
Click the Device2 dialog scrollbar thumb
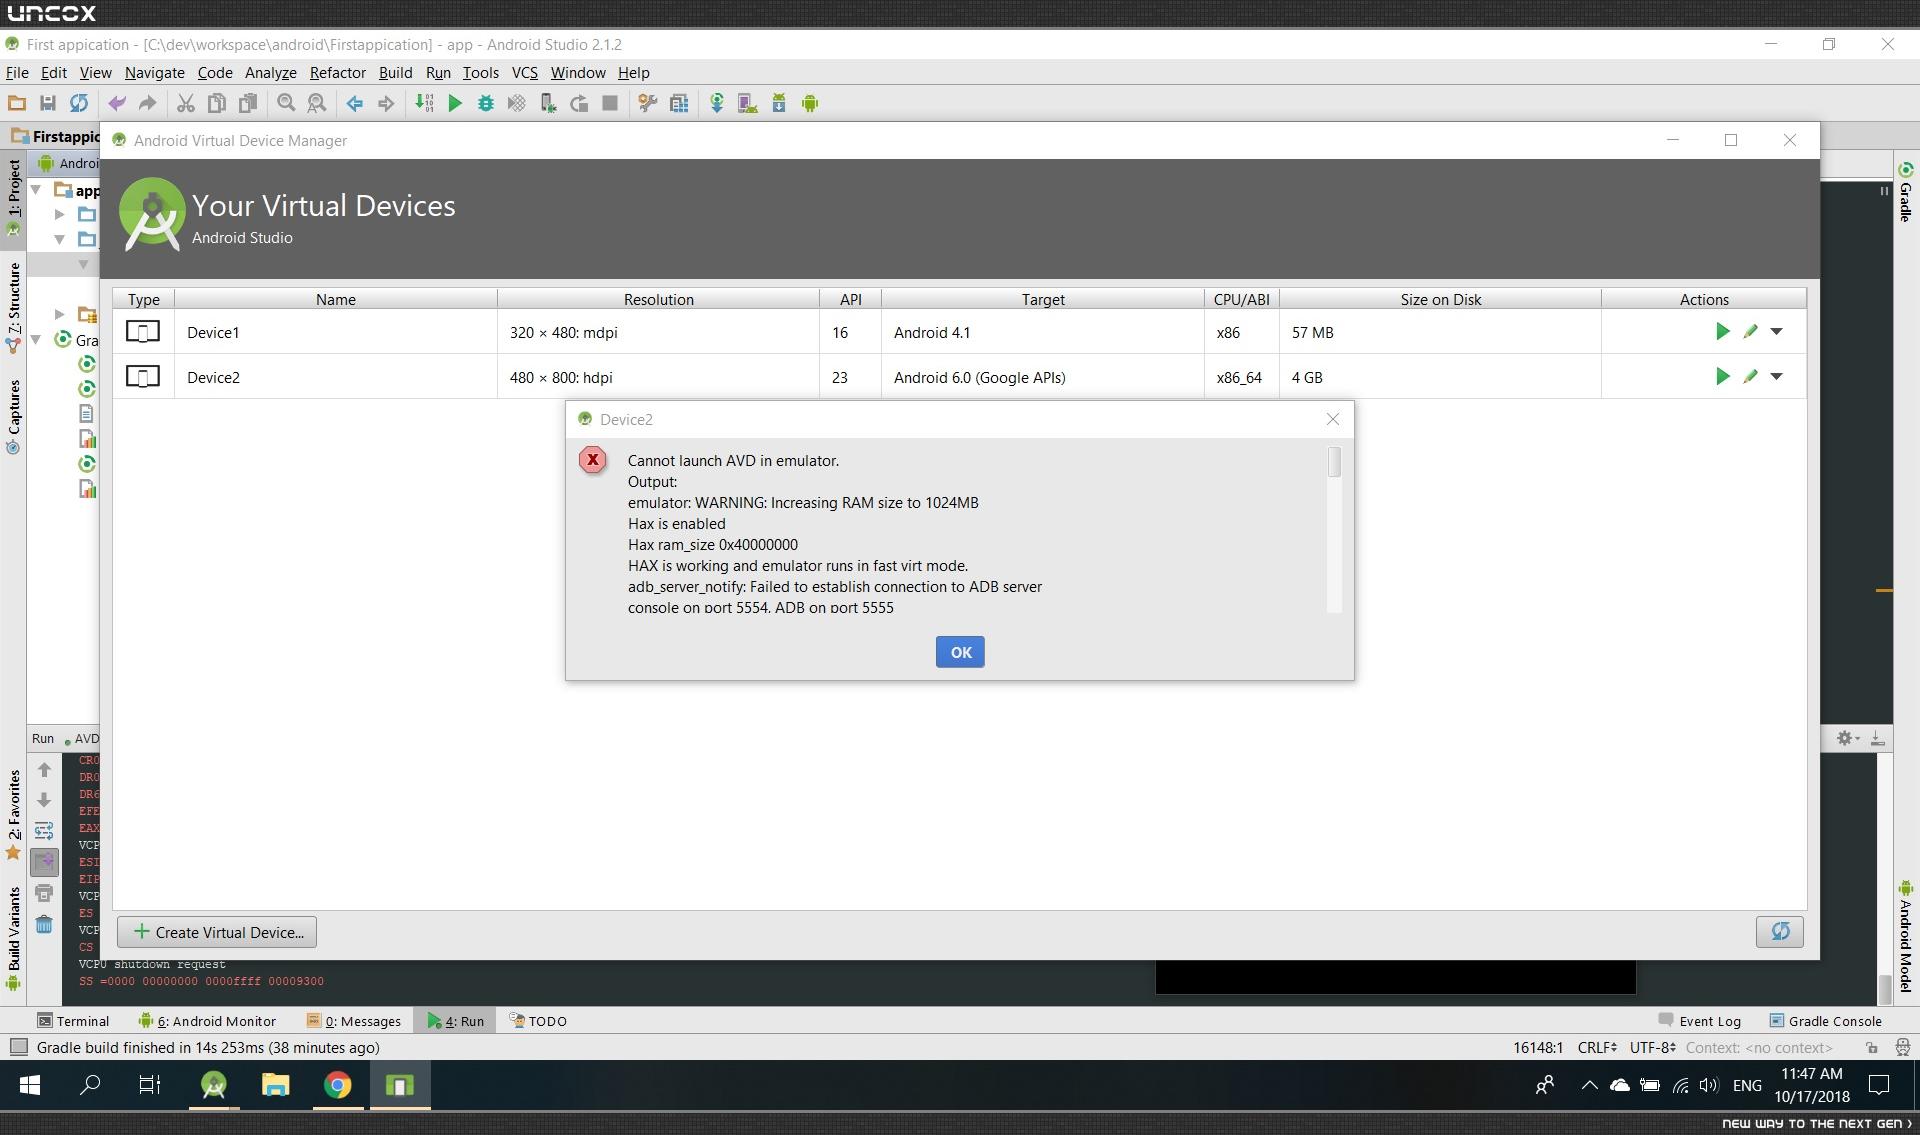click(1334, 462)
